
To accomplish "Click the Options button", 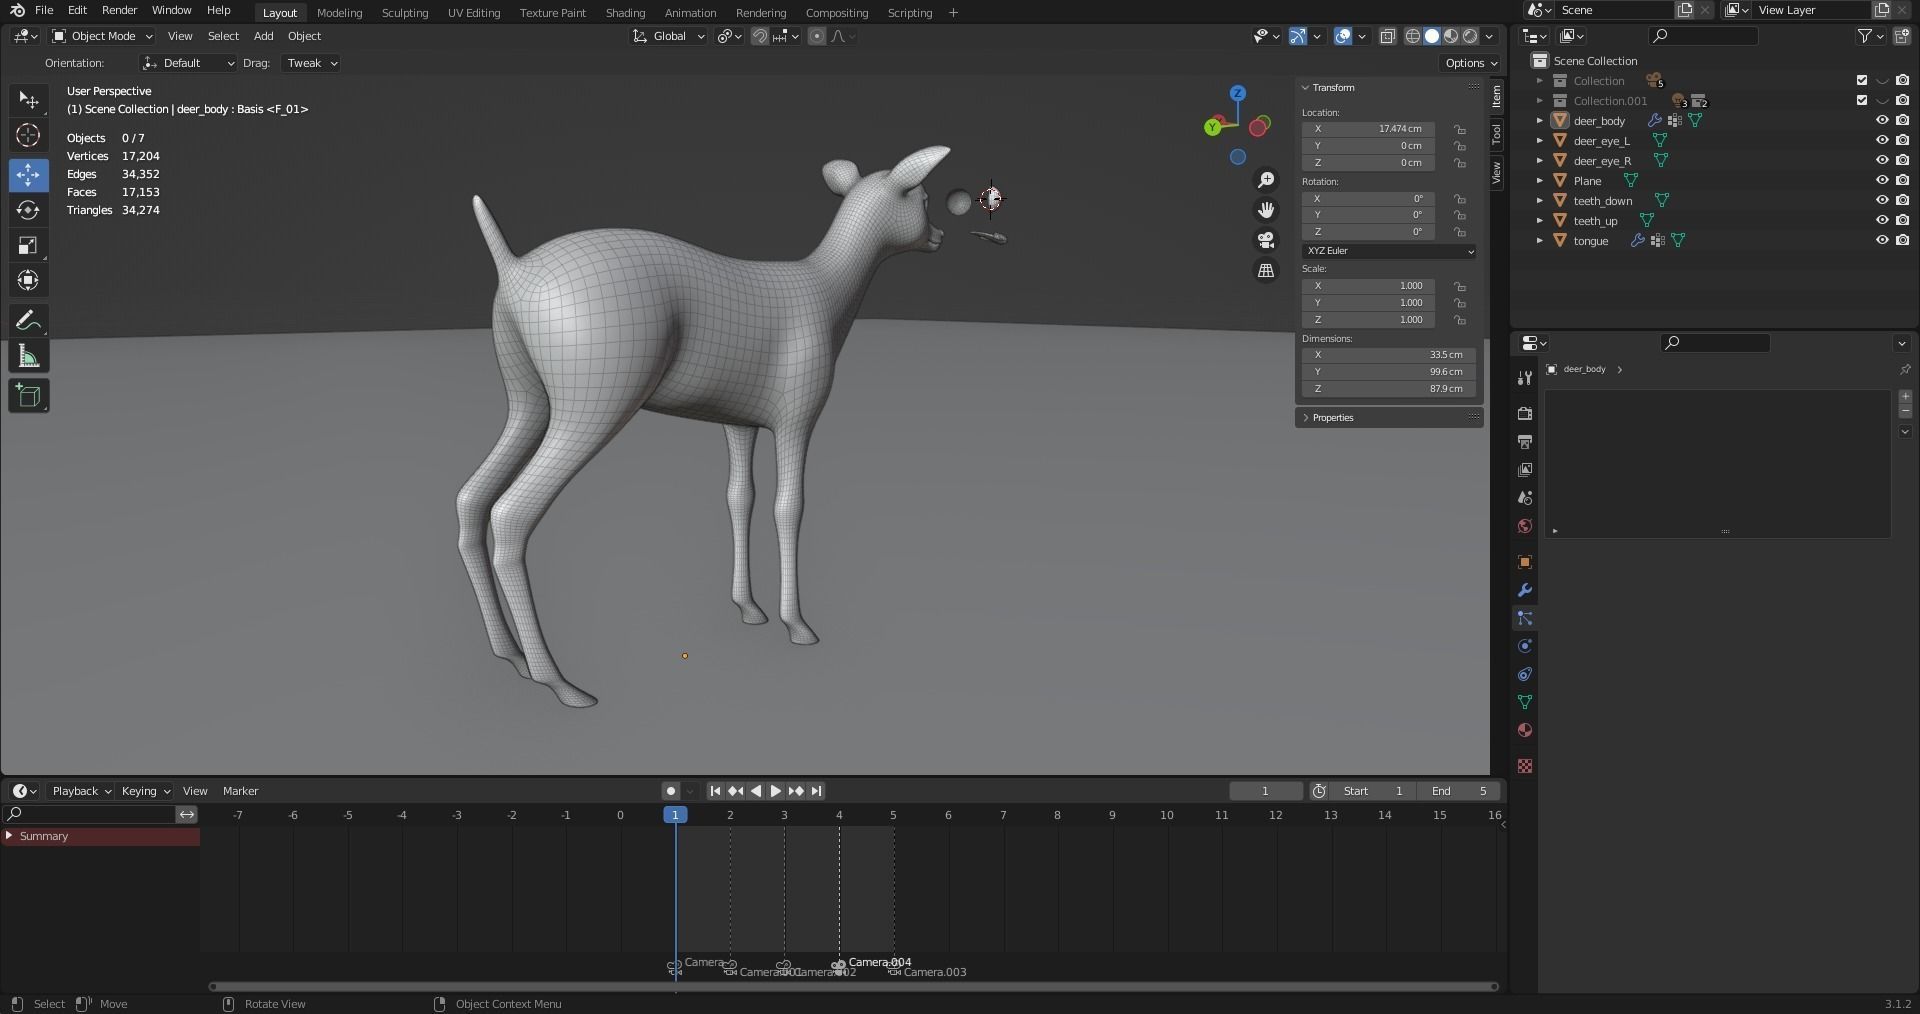I will click(x=1471, y=63).
